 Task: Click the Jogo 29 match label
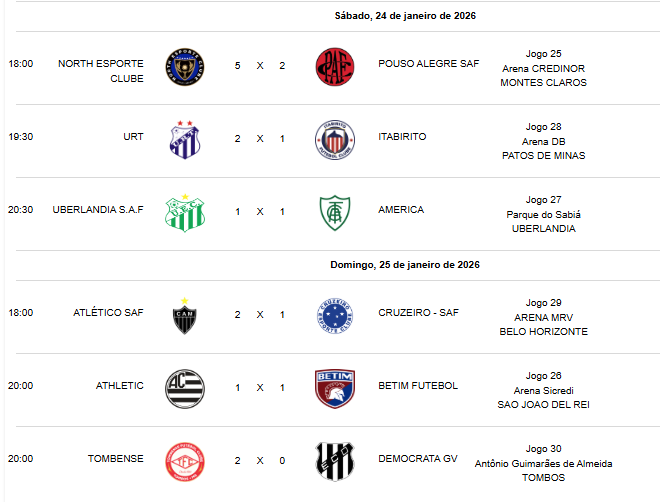(x=543, y=302)
